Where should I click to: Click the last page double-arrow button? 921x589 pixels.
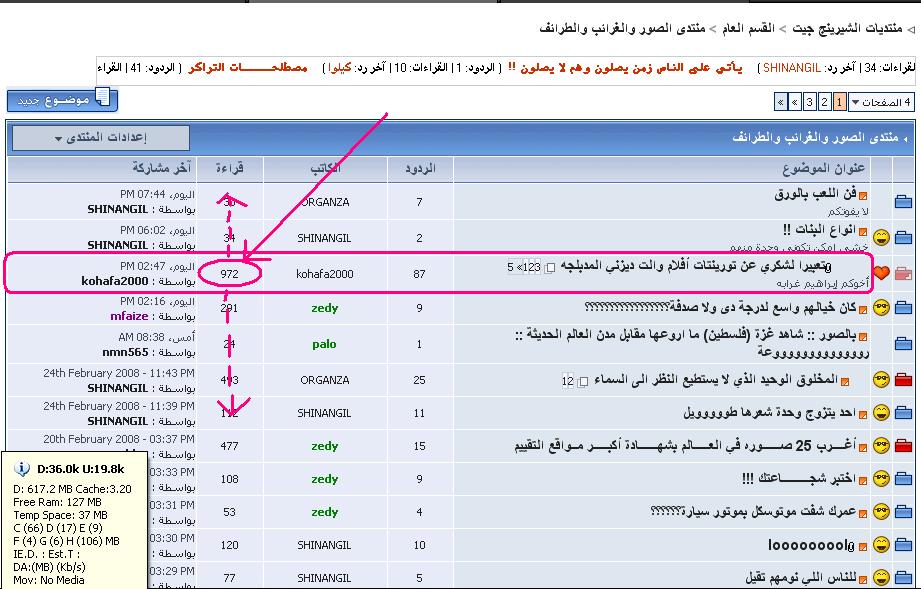pyautogui.click(x=780, y=102)
